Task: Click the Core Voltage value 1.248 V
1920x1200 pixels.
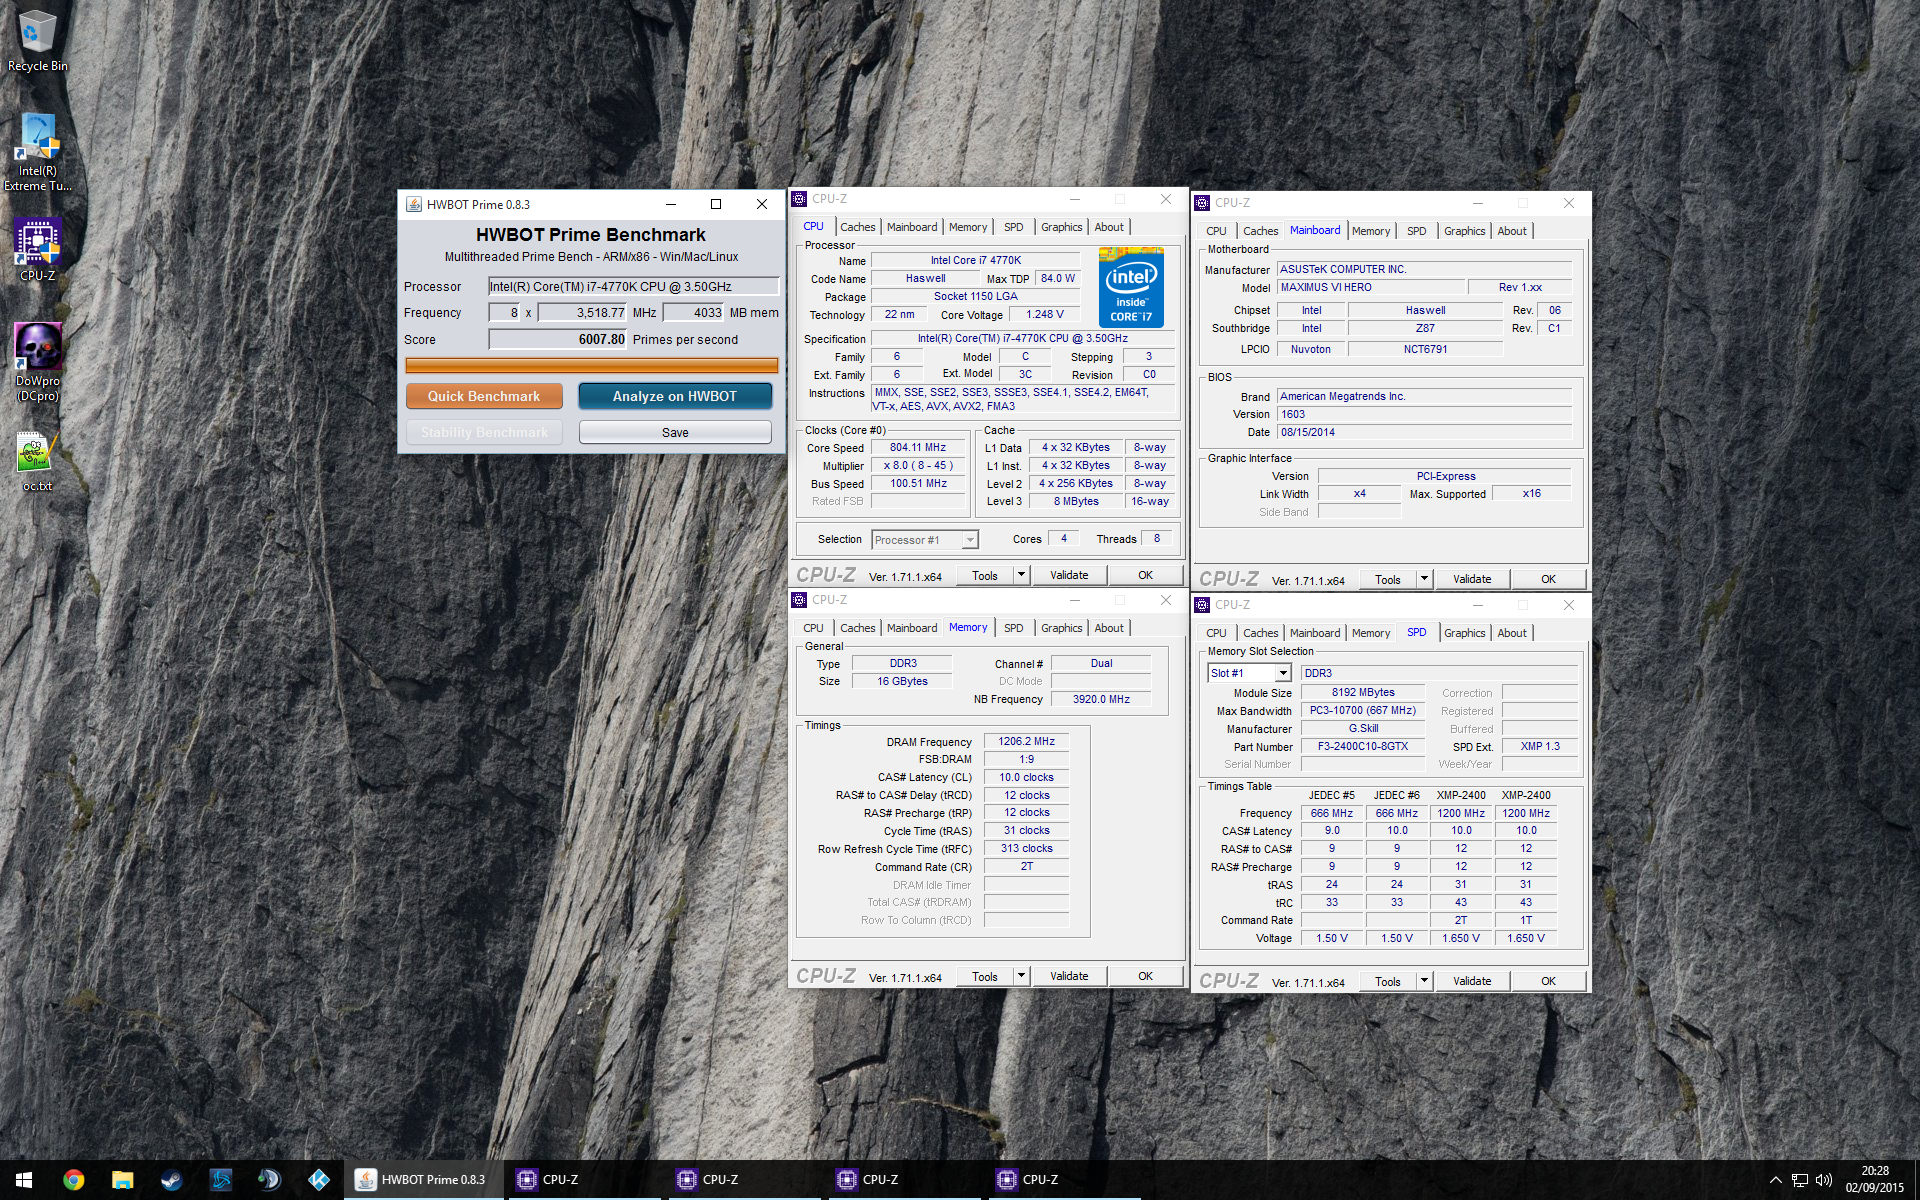Action: pyautogui.click(x=1045, y=314)
